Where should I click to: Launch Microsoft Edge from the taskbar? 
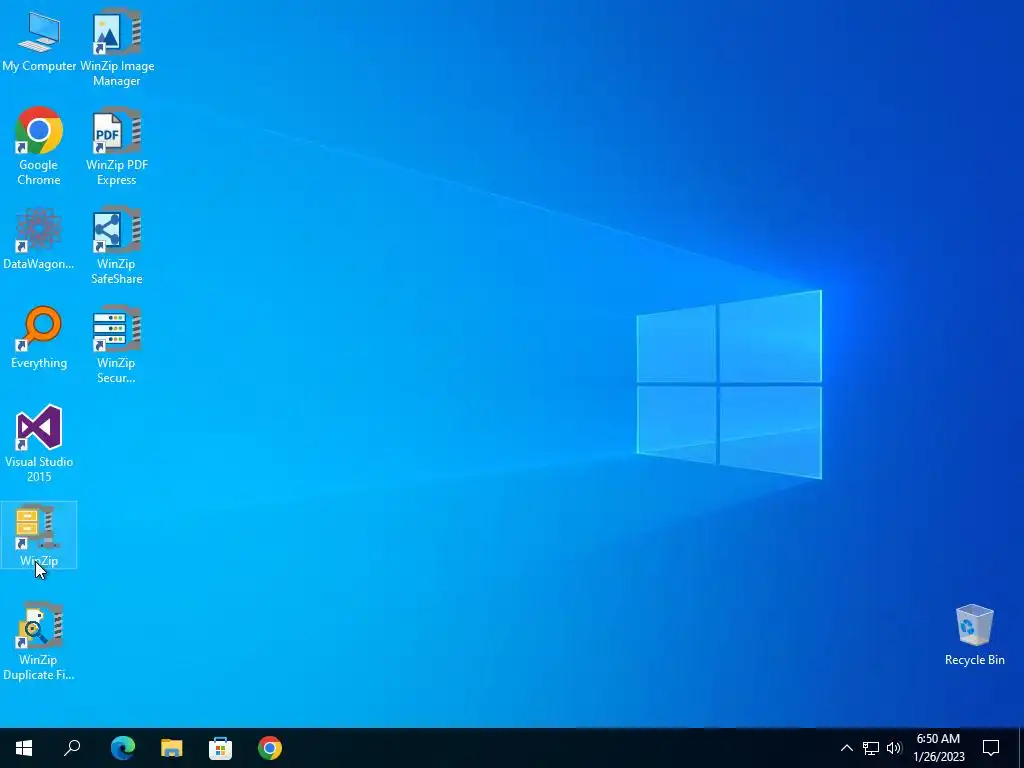pyautogui.click(x=123, y=748)
